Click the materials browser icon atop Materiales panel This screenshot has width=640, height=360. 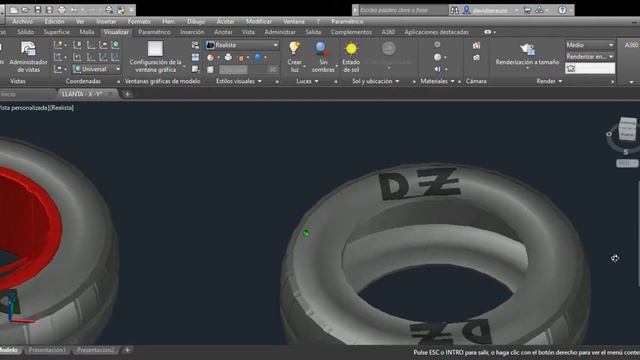click(x=437, y=44)
